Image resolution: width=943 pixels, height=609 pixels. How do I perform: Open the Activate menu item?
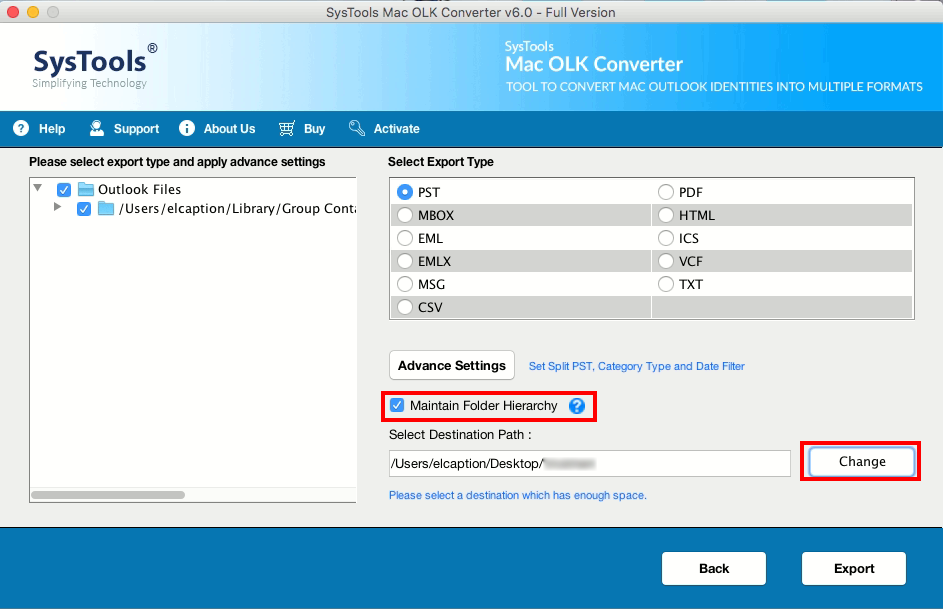point(396,129)
